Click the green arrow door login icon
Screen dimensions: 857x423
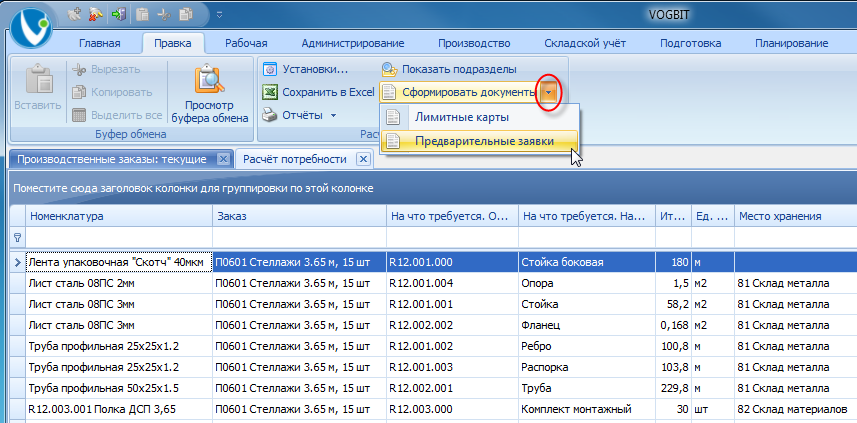click(119, 15)
